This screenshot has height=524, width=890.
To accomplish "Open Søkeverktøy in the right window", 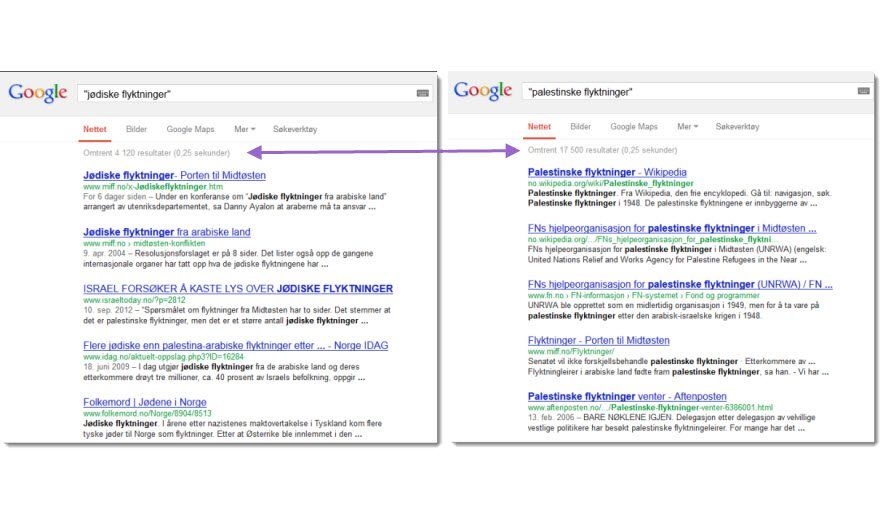I will pos(737,127).
